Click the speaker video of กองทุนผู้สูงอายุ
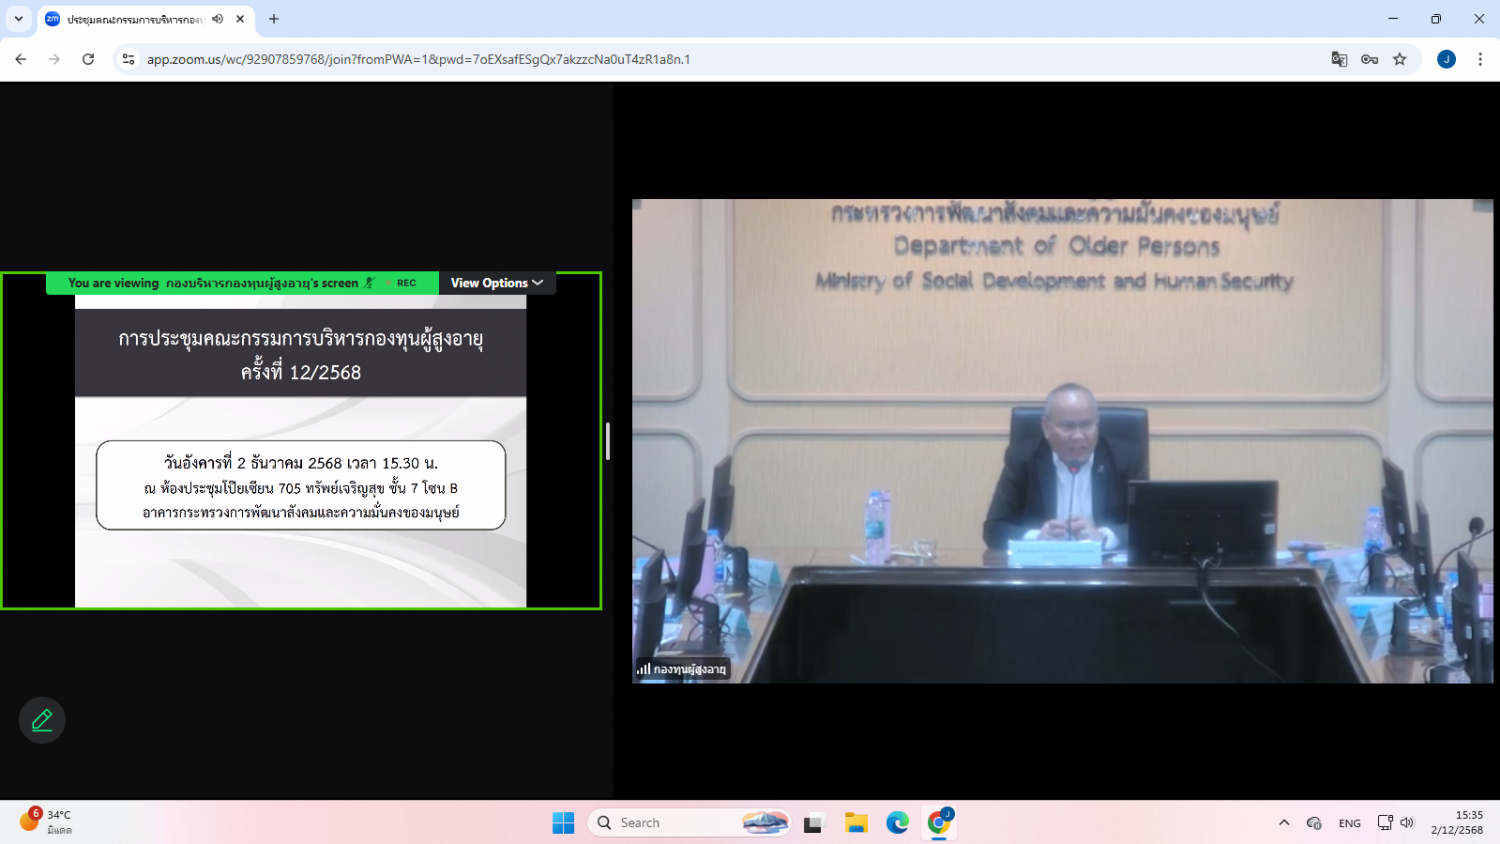1500x844 pixels. pos(1062,441)
